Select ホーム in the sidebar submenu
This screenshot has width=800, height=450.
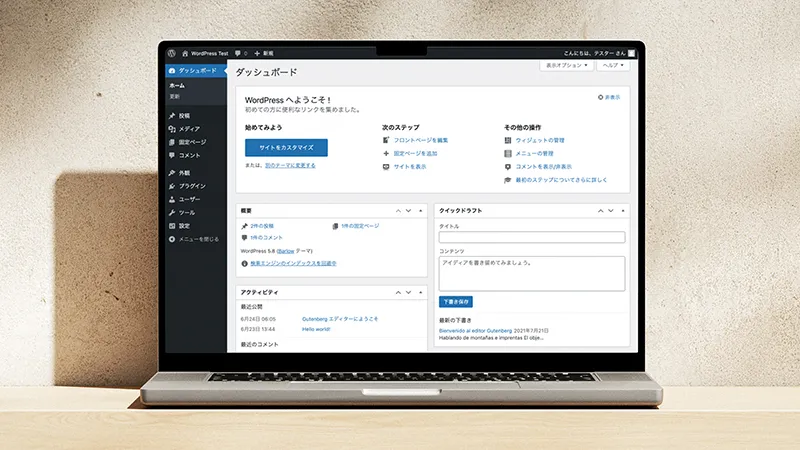(177, 86)
